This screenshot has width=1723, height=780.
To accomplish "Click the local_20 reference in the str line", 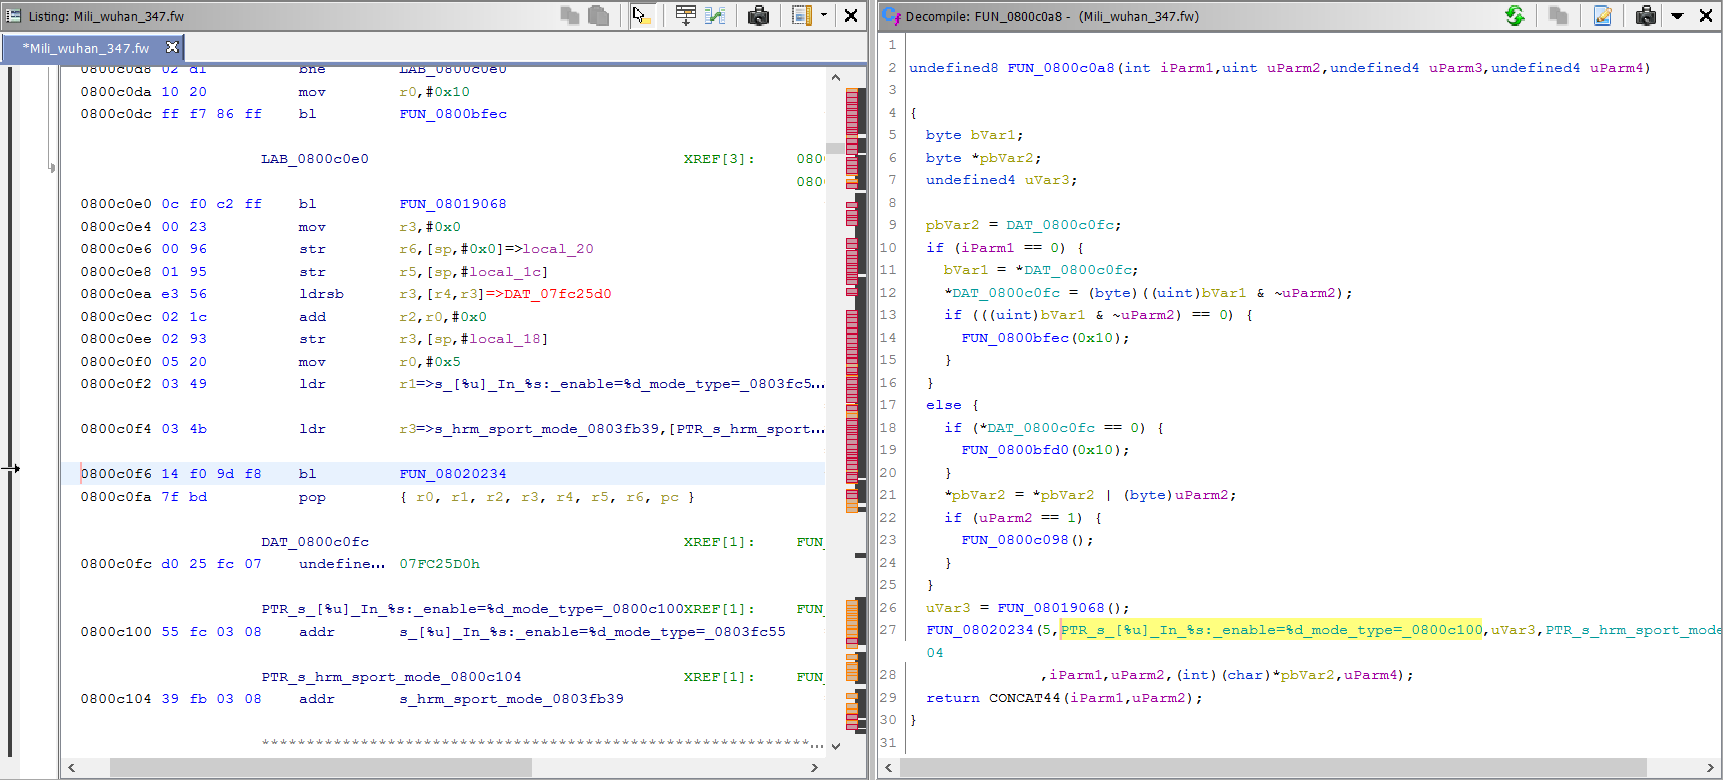I will (558, 249).
